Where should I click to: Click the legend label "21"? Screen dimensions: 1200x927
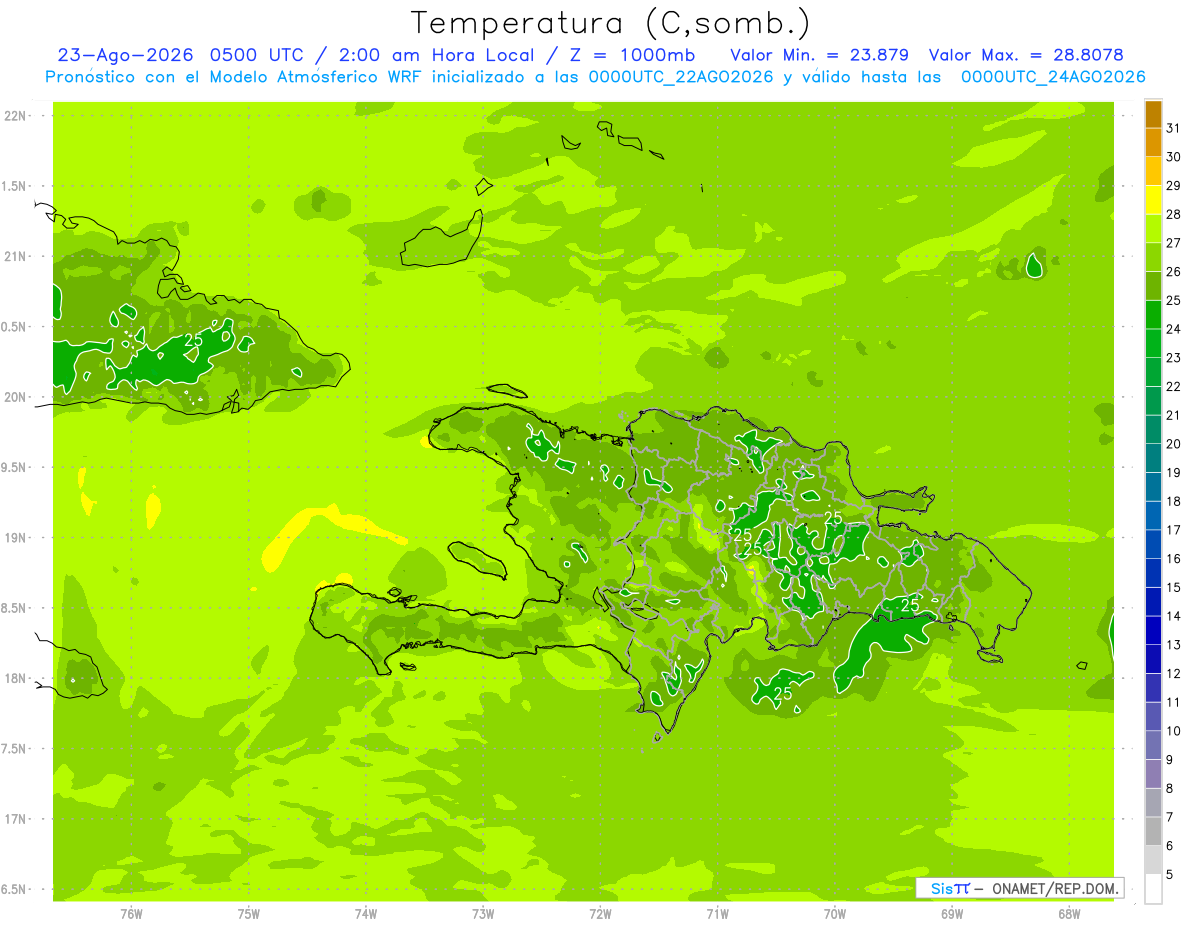click(1173, 415)
